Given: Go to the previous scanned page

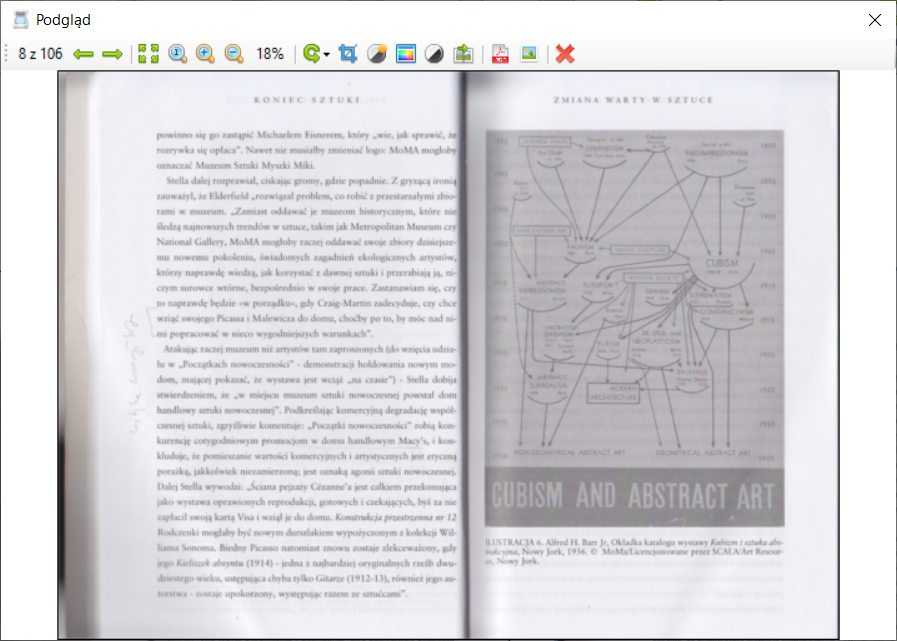Looking at the screenshot, I should click(x=83, y=54).
